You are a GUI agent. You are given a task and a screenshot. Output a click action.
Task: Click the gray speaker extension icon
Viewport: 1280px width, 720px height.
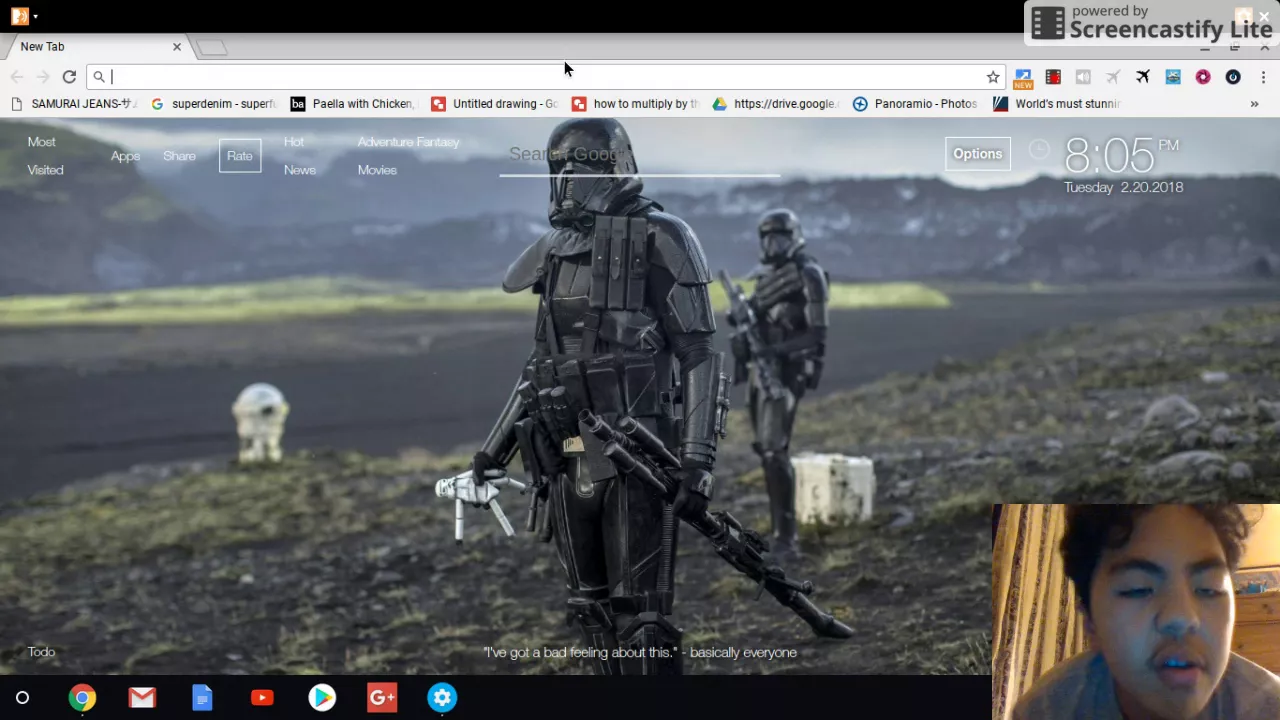click(x=1083, y=77)
